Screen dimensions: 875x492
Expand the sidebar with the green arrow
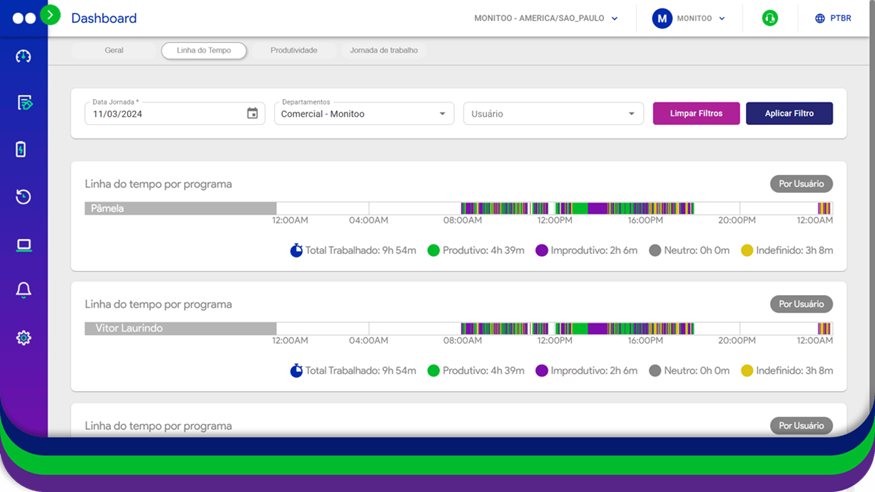coord(51,15)
